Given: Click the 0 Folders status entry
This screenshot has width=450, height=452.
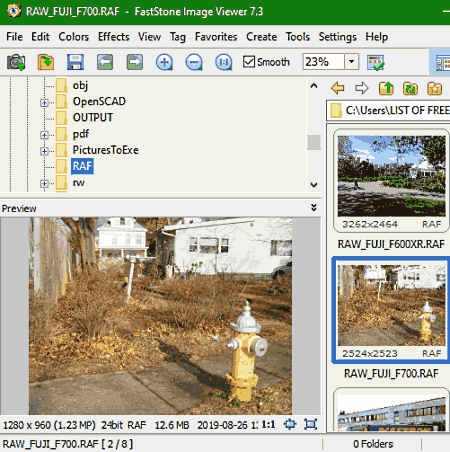Looking at the screenshot, I should coord(373,444).
